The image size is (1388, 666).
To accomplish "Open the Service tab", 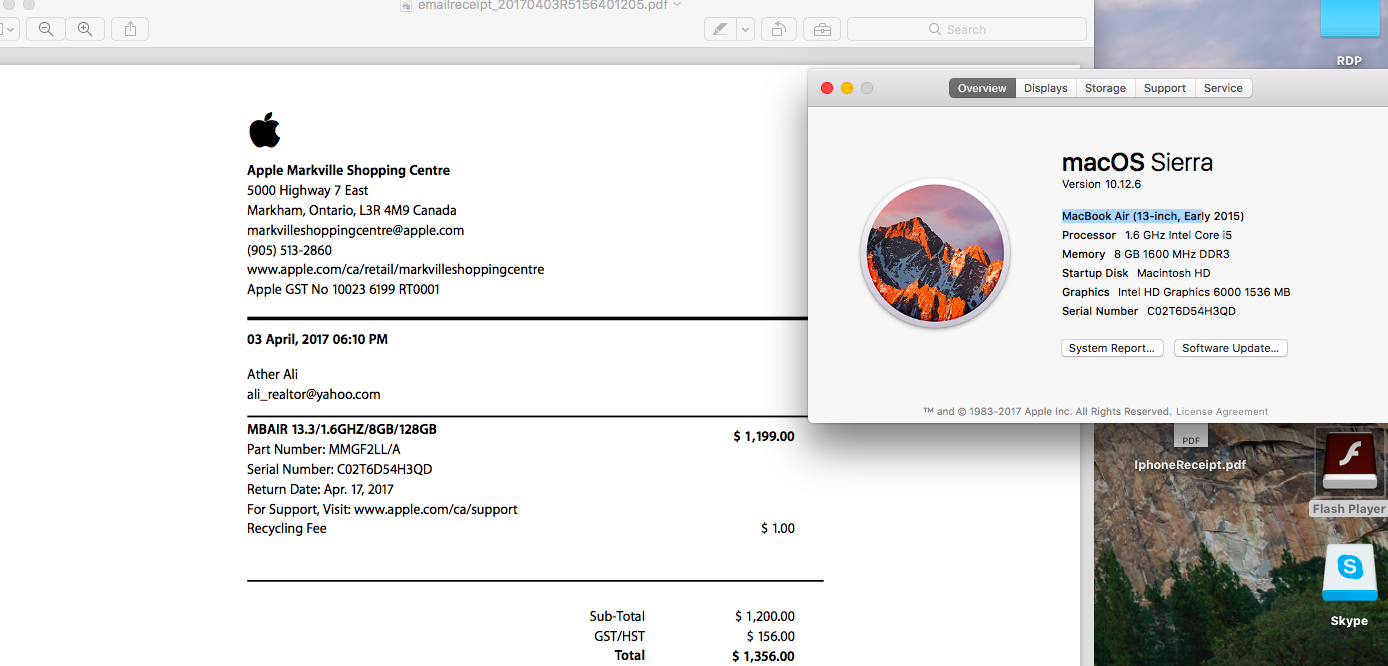I will coord(1223,88).
